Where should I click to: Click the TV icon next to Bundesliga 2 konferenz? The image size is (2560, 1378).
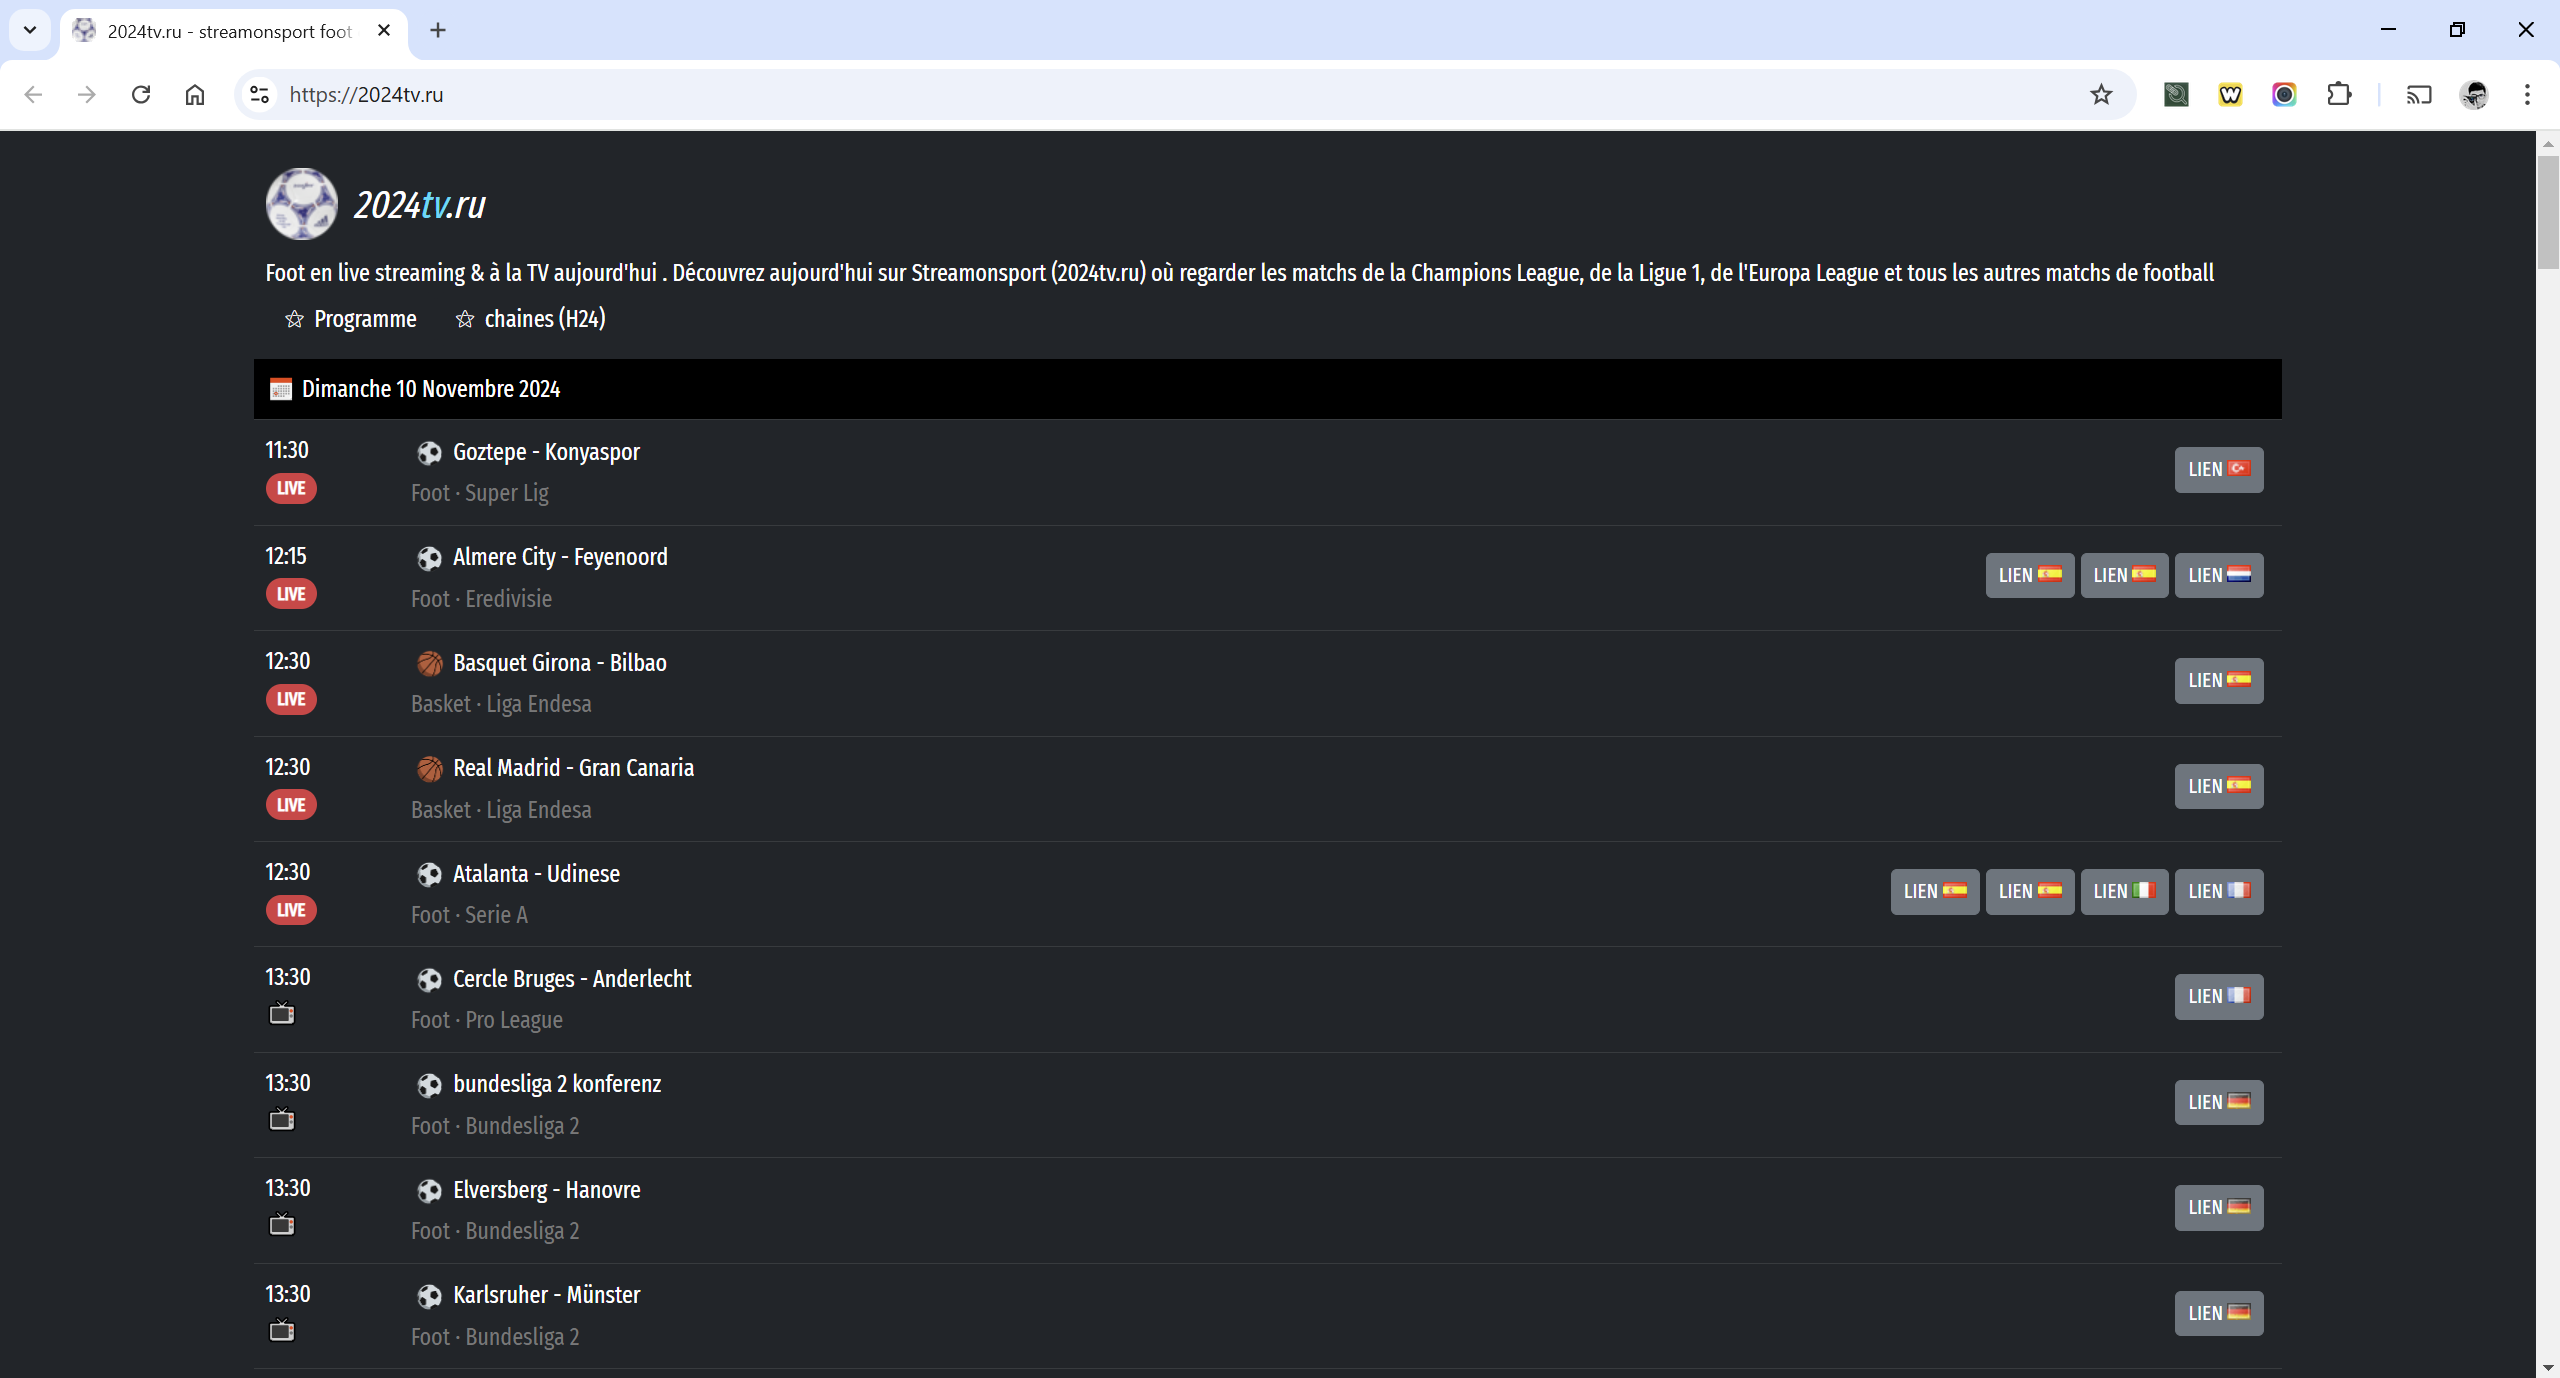click(280, 1120)
